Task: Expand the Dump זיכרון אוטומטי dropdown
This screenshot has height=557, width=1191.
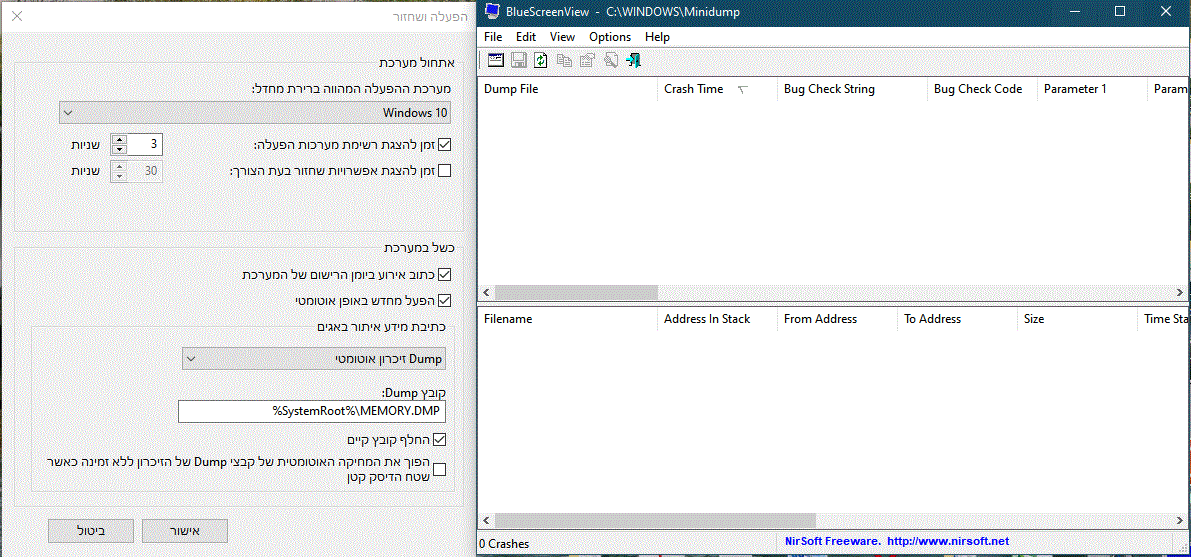Action: point(314,359)
